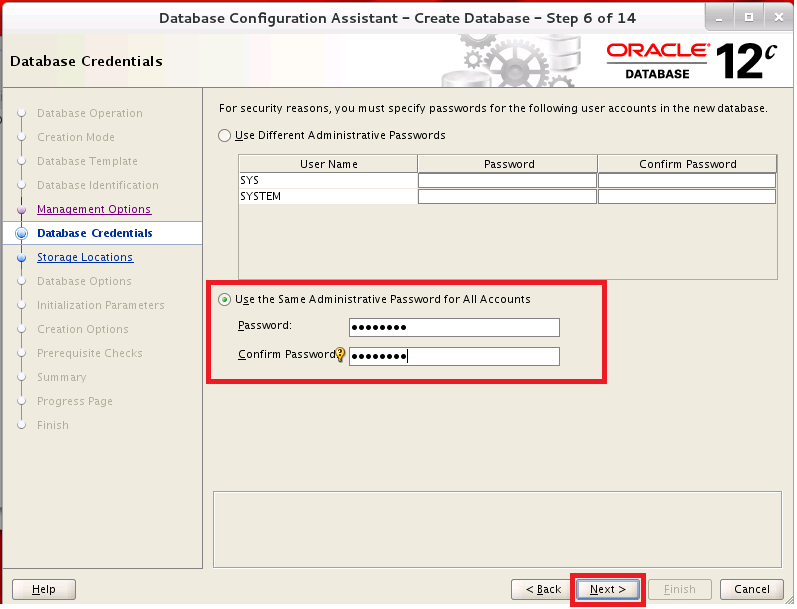Click SYSTEM confirm password table cell
Viewport: 797px width, 609px height.
pyautogui.click(x=687, y=197)
